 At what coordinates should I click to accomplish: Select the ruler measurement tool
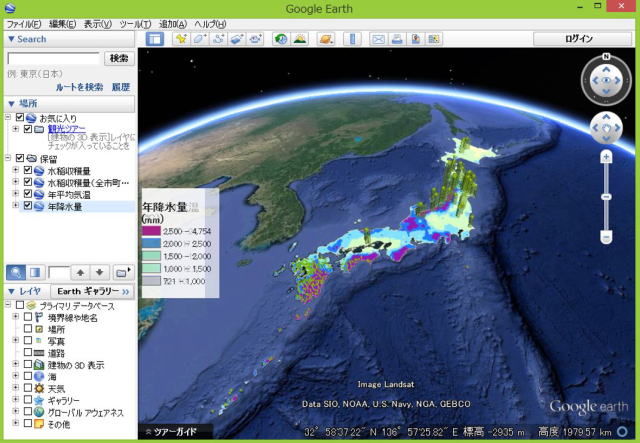[352, 39]
